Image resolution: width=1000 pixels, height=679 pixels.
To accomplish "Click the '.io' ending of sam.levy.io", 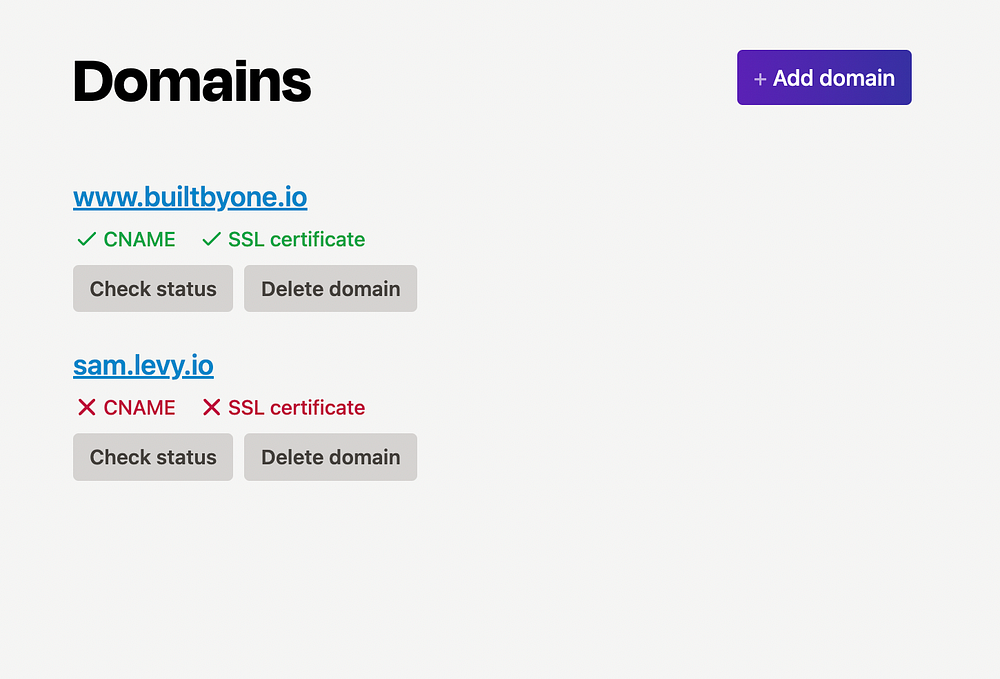I will (199, 365).
